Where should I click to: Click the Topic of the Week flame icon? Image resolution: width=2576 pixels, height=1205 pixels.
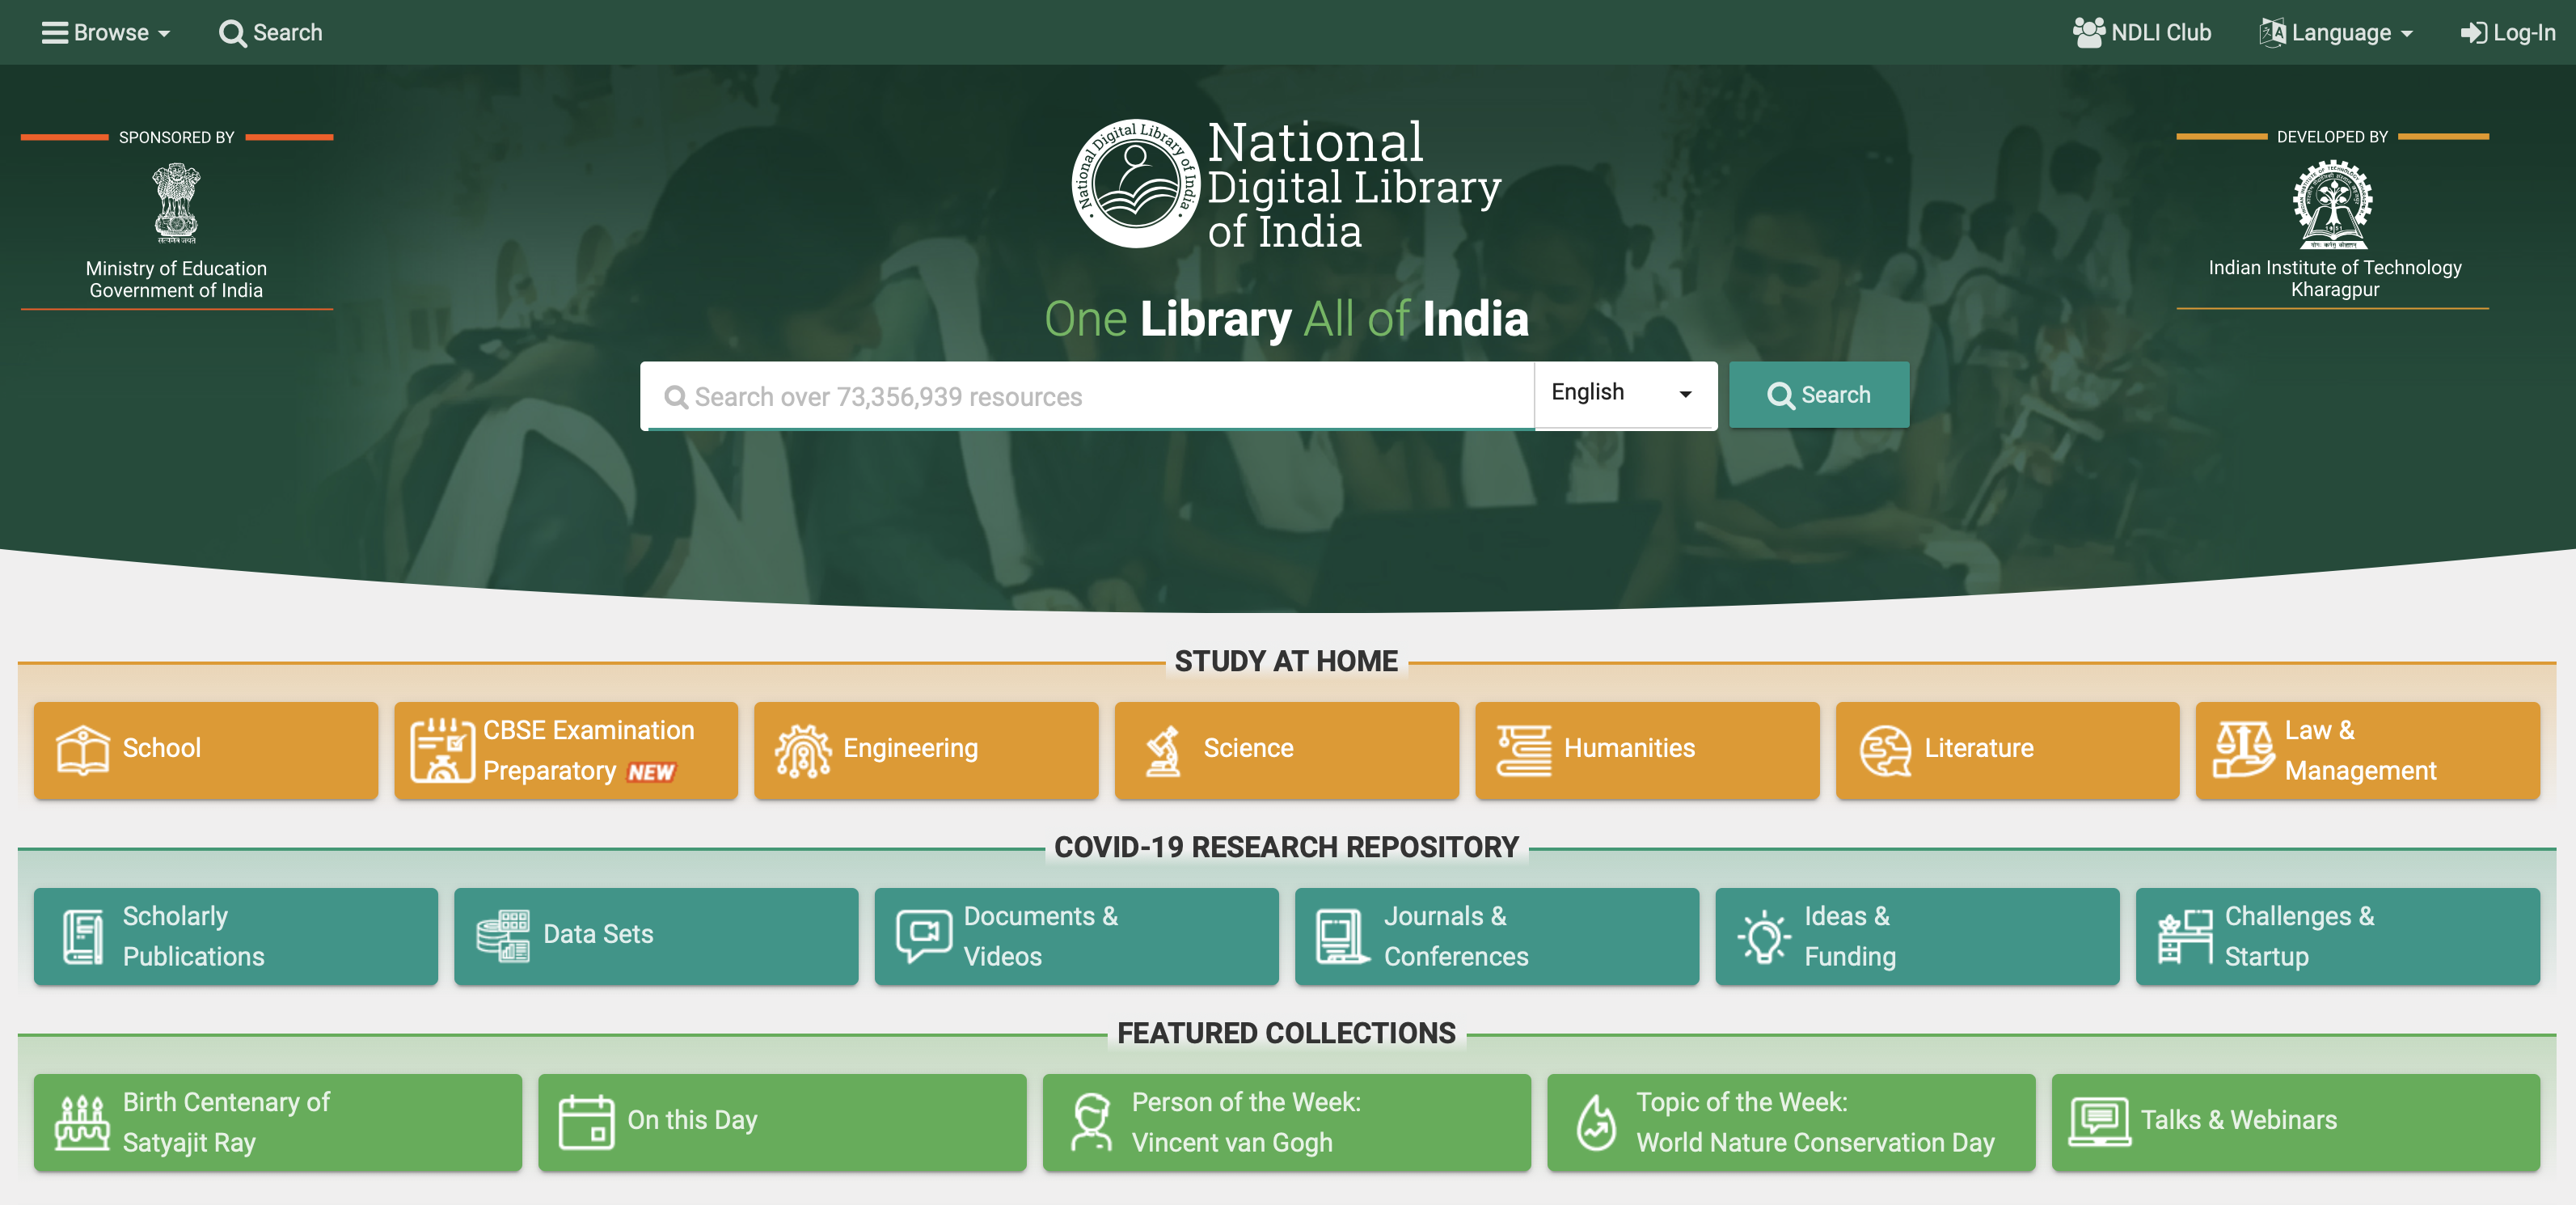pyautogui.click(x=1596, y=1122)
